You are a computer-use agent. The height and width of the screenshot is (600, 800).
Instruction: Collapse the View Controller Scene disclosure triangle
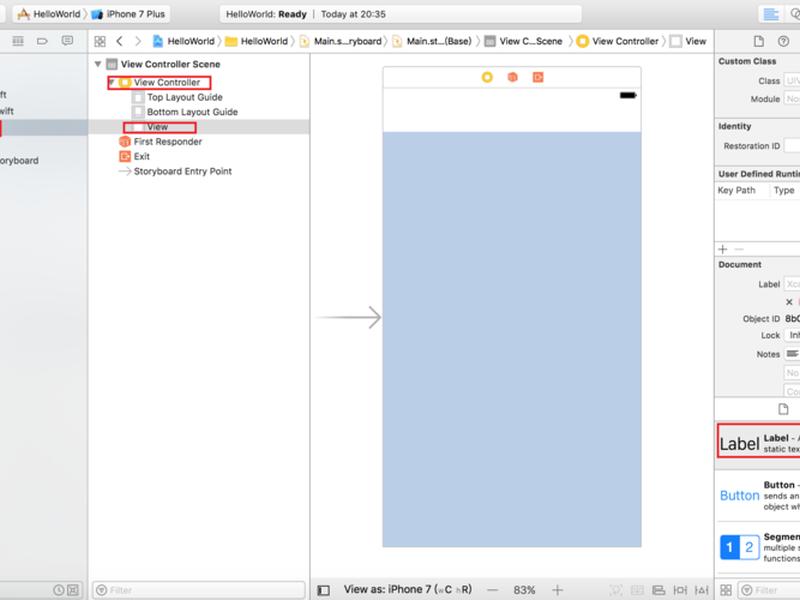tap(98, 64)
